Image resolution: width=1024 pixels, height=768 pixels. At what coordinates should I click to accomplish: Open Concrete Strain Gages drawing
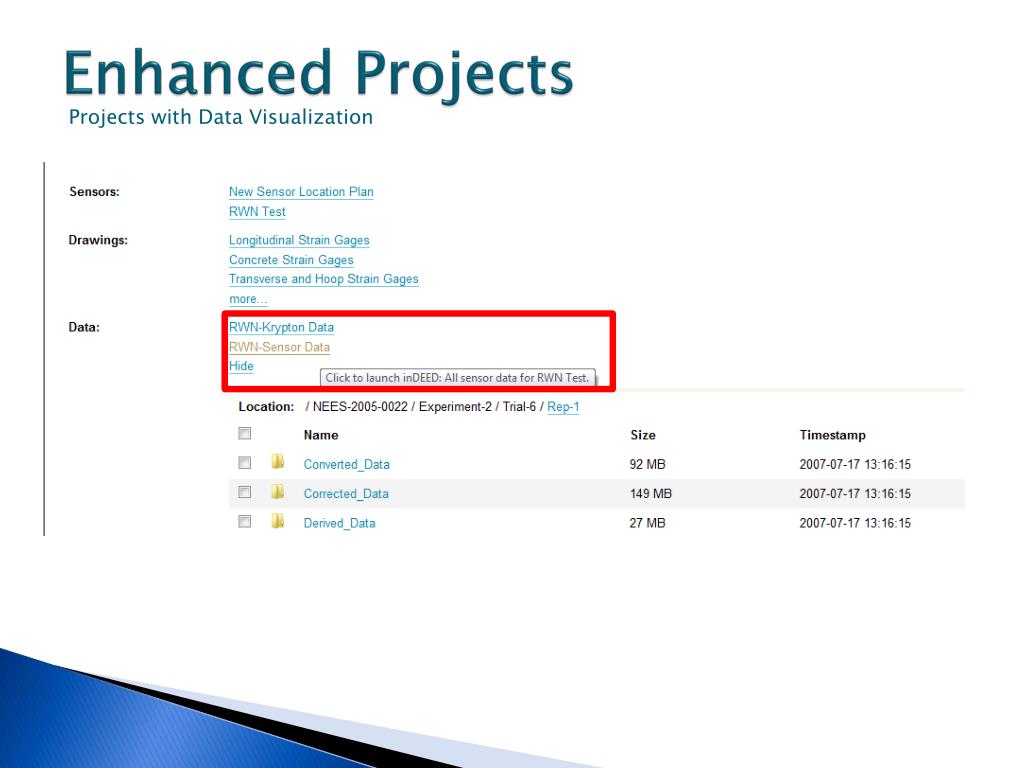[x=291, y=260]
